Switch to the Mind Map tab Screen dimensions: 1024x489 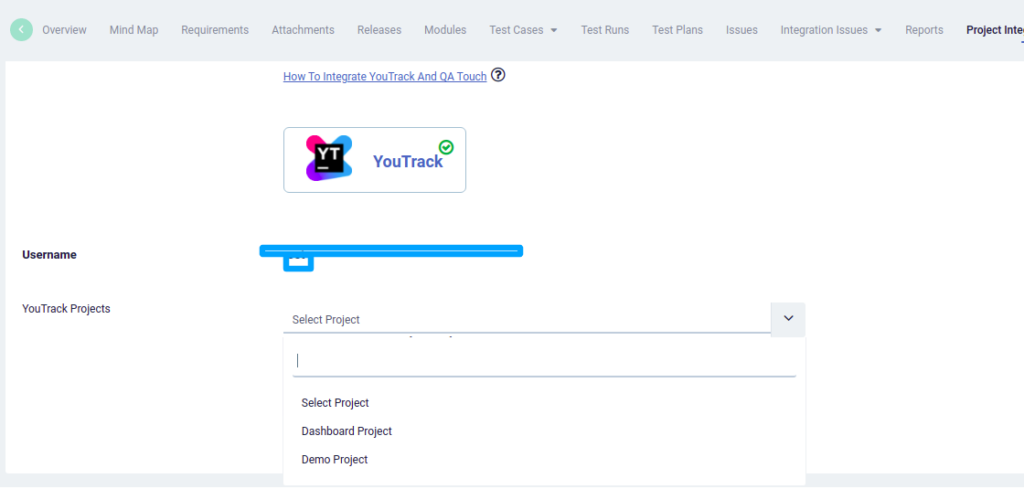pos(134,30)
